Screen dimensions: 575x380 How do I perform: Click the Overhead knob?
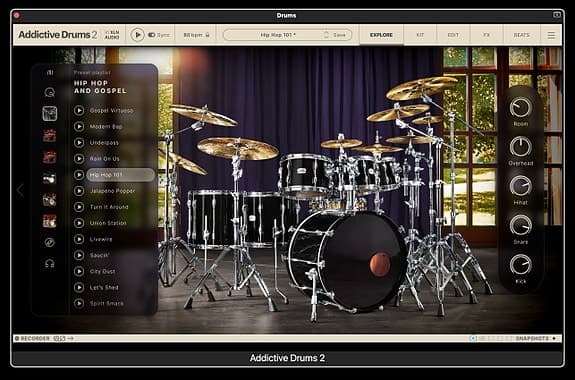tap(520, 146)
